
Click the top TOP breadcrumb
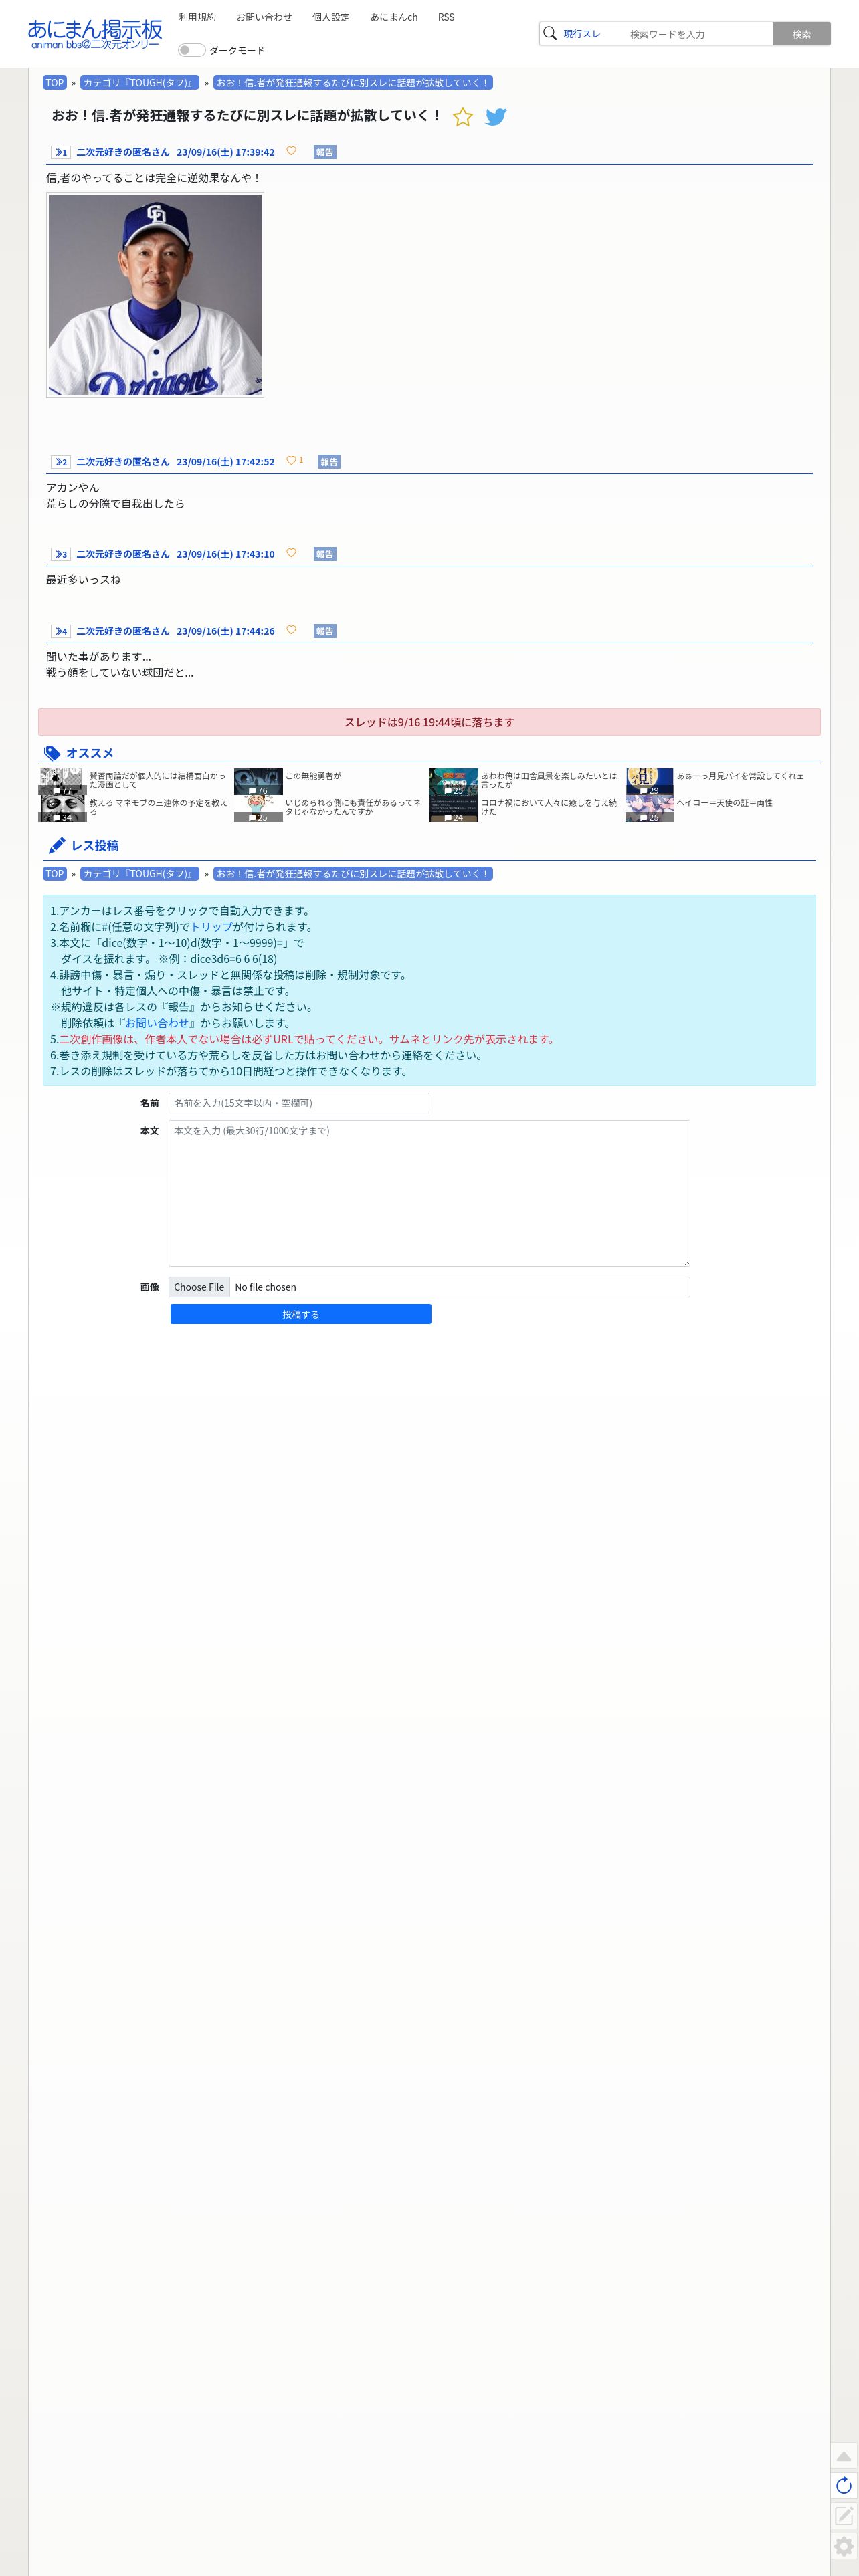(54, 83)
